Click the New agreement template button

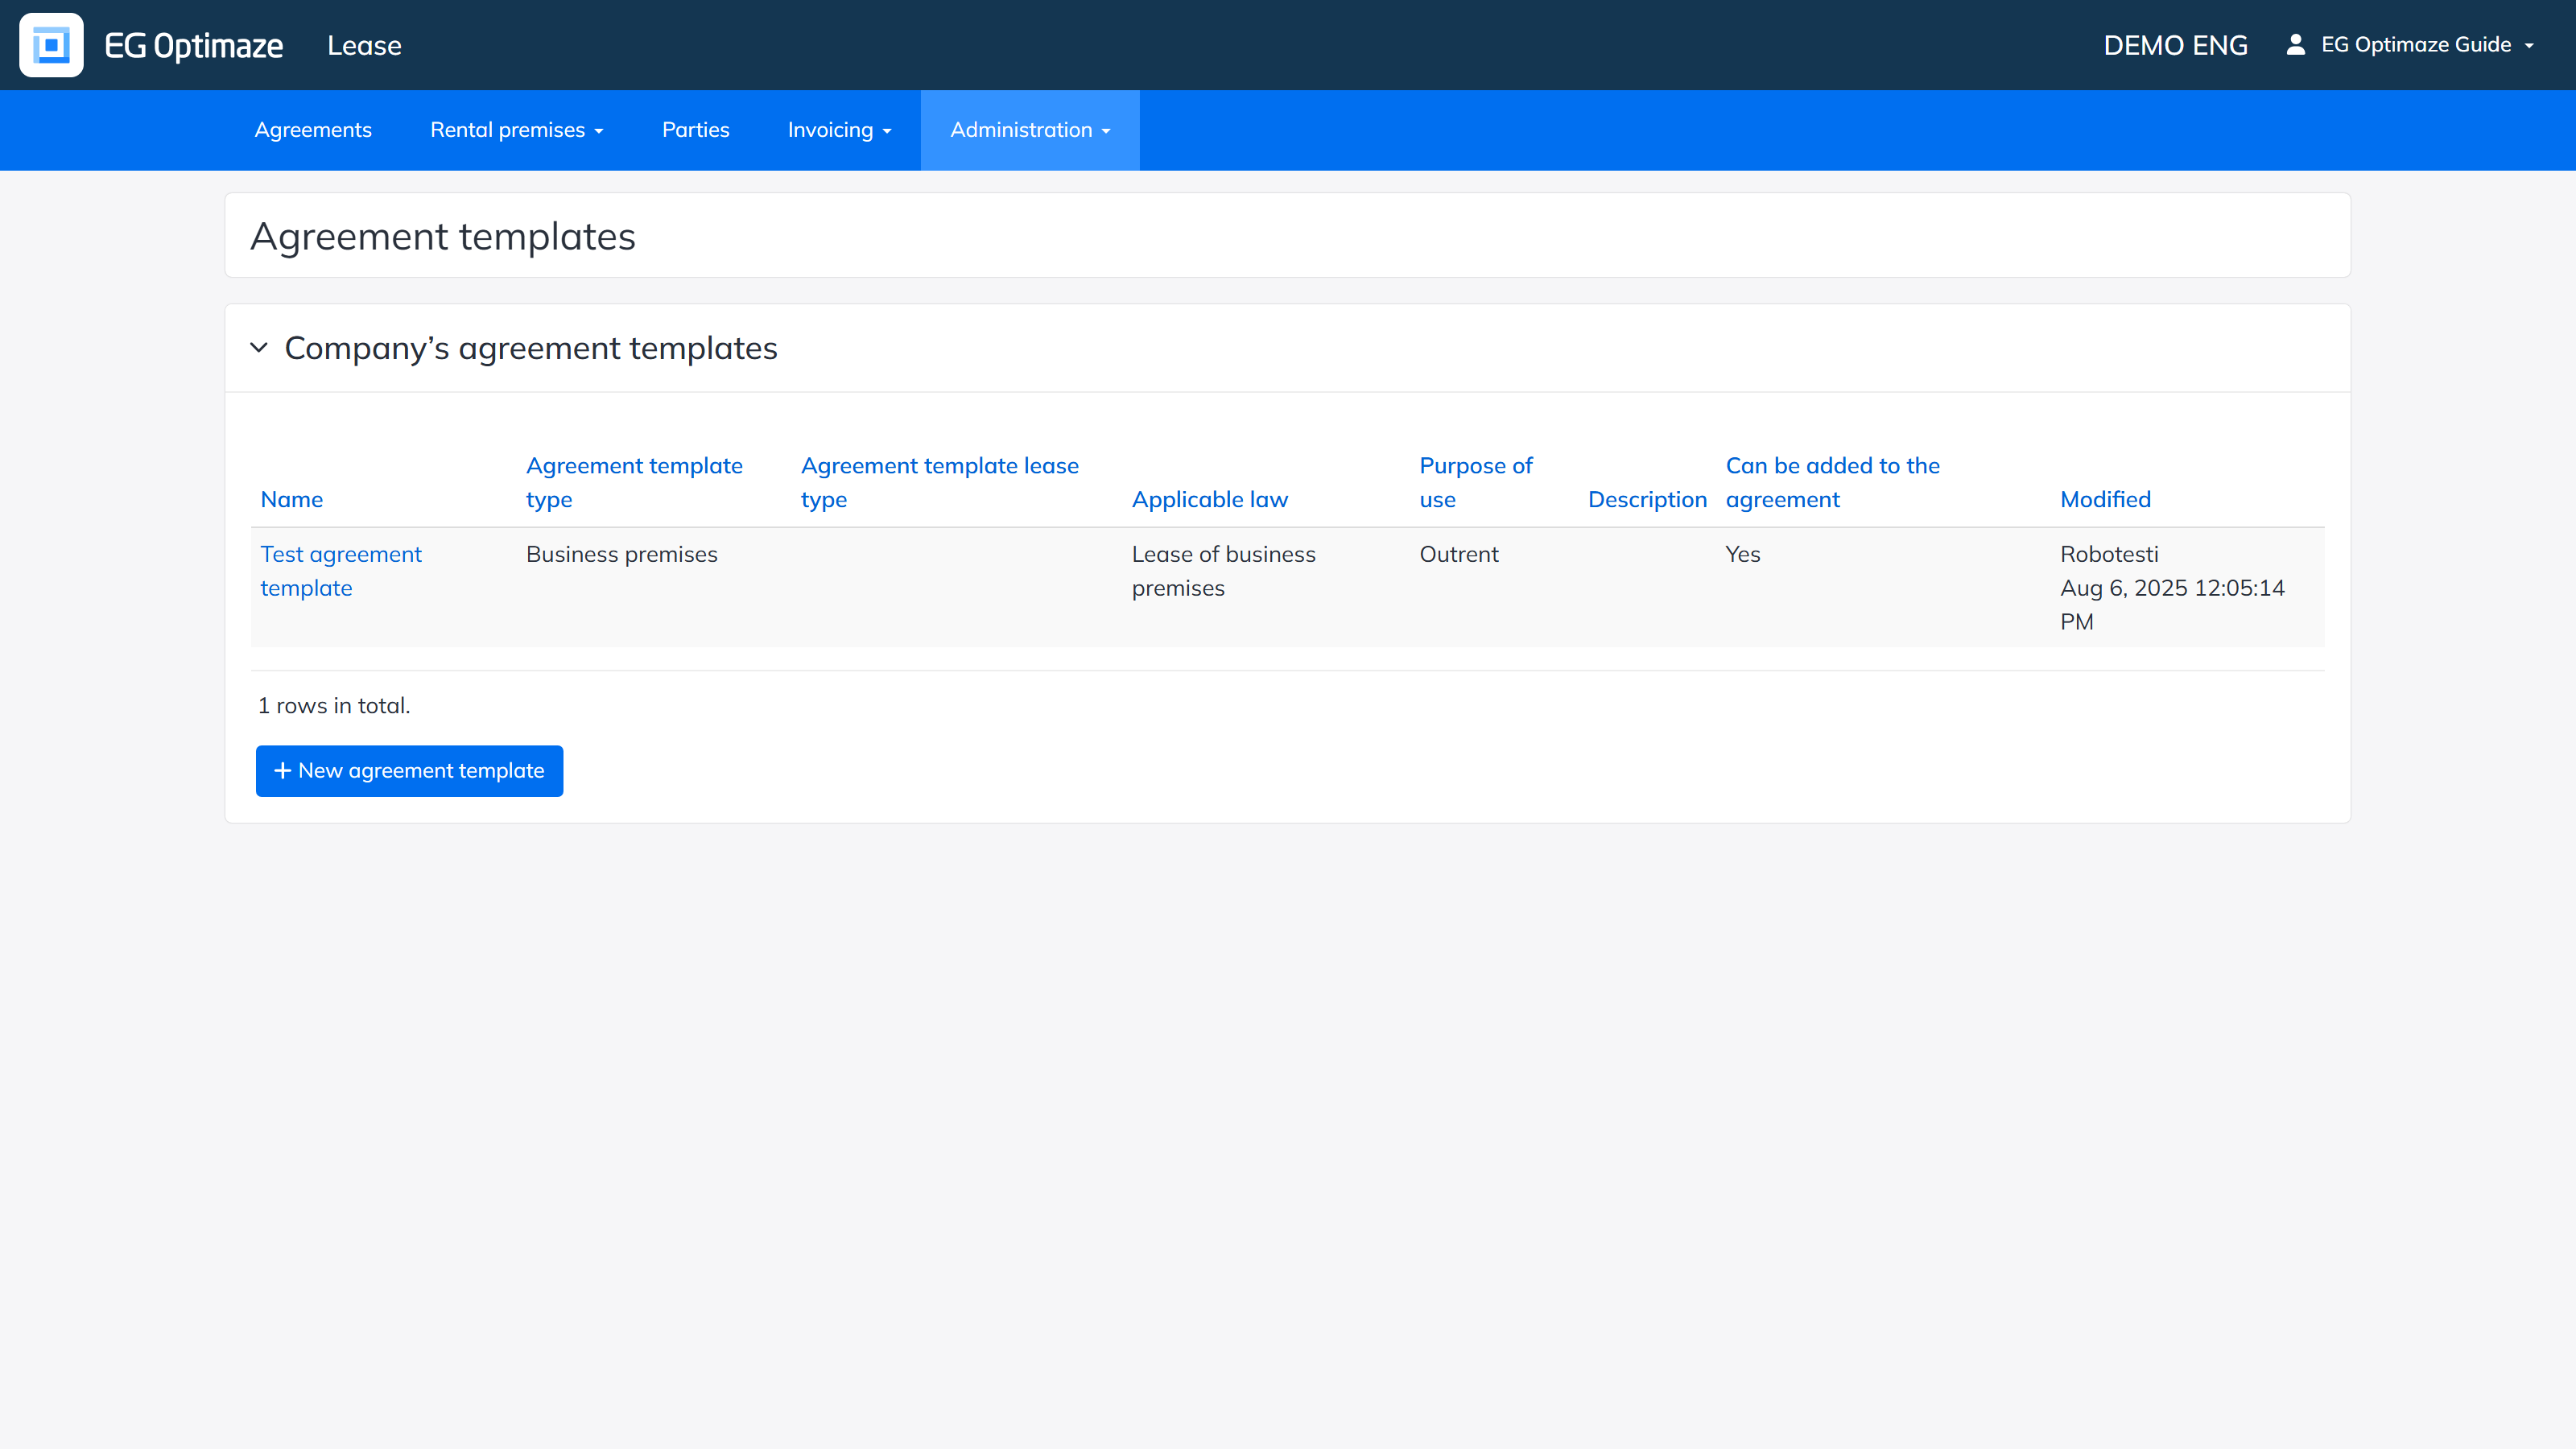point(409,771)
